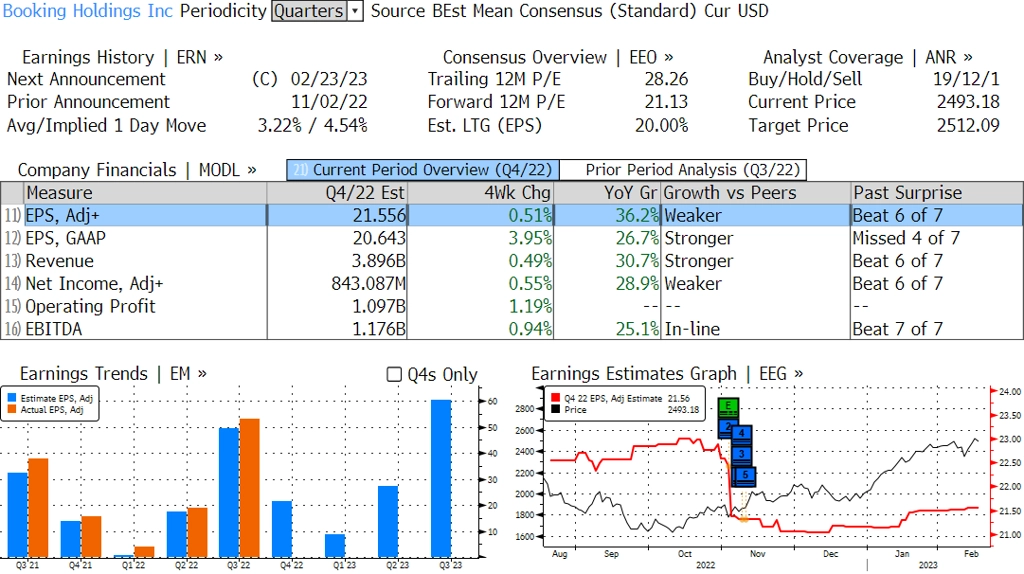The image size is (1024, 574).
Task: Select the EBITDA measure row
Action: pyautogui.click(x=512, y=329)
